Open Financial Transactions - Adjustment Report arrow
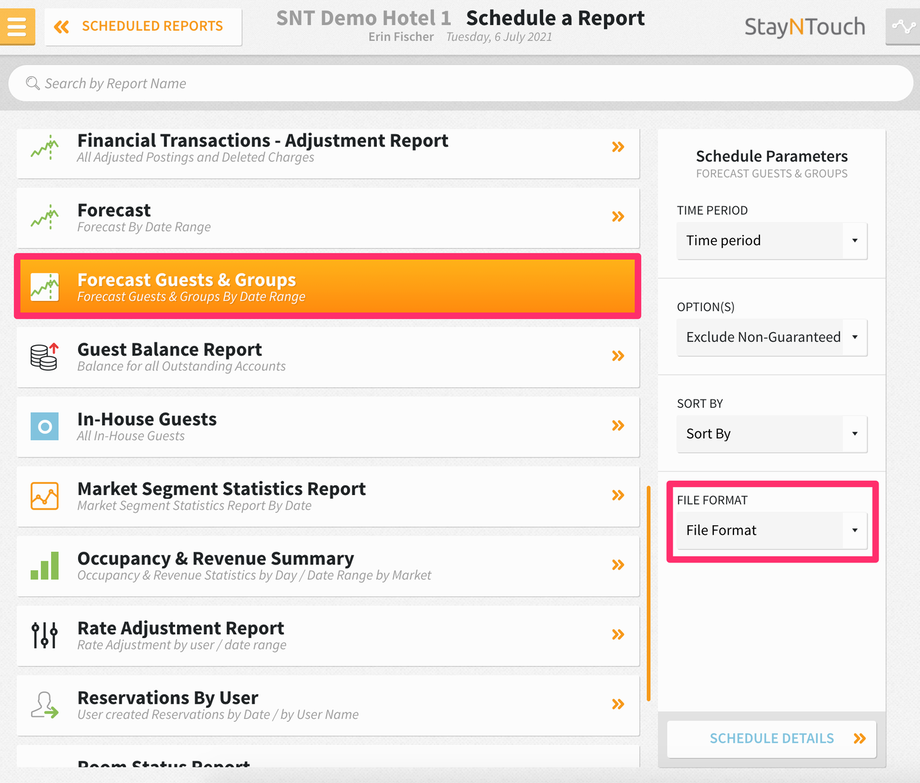Viewport: 920px width, 783px height. coord(618,147)
